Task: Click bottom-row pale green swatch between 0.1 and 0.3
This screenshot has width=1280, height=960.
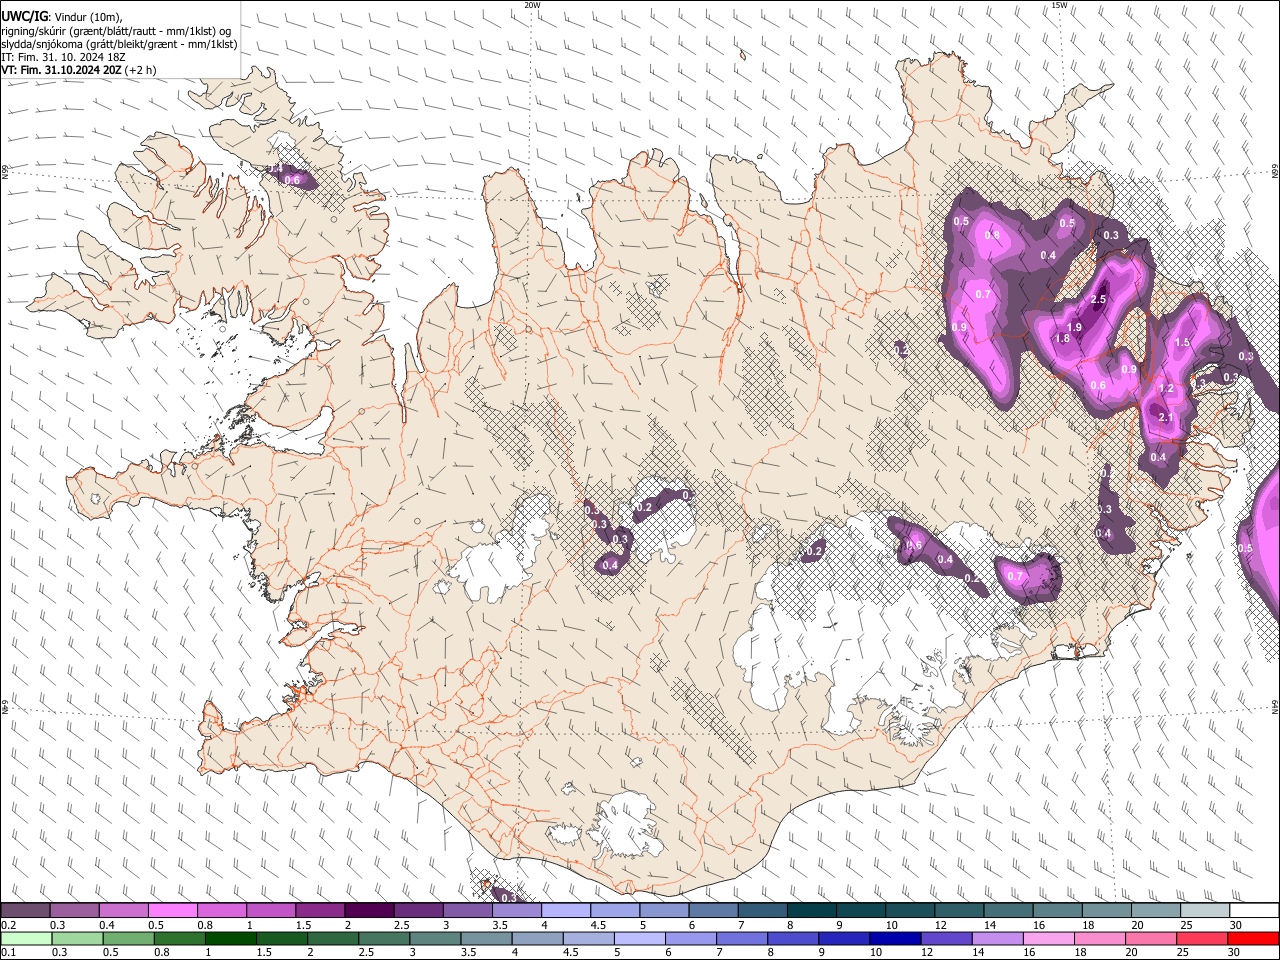Action: pyautogui.click(x=26, y=938)
